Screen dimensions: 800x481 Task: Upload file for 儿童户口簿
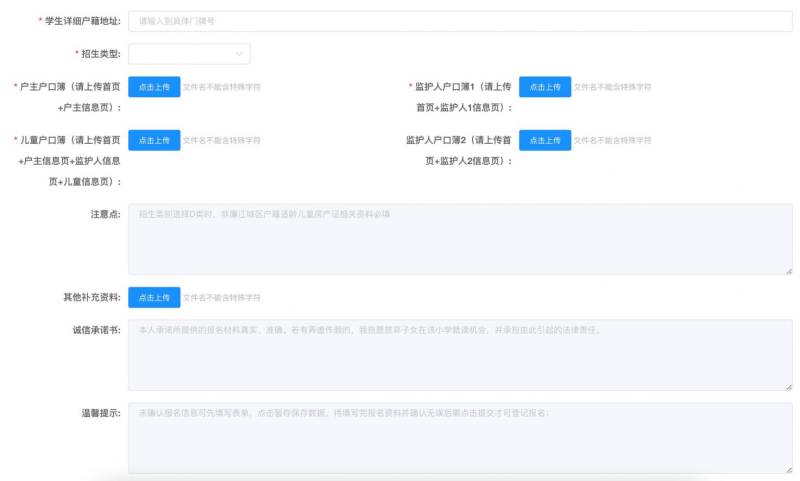click(x=154, y=140)
